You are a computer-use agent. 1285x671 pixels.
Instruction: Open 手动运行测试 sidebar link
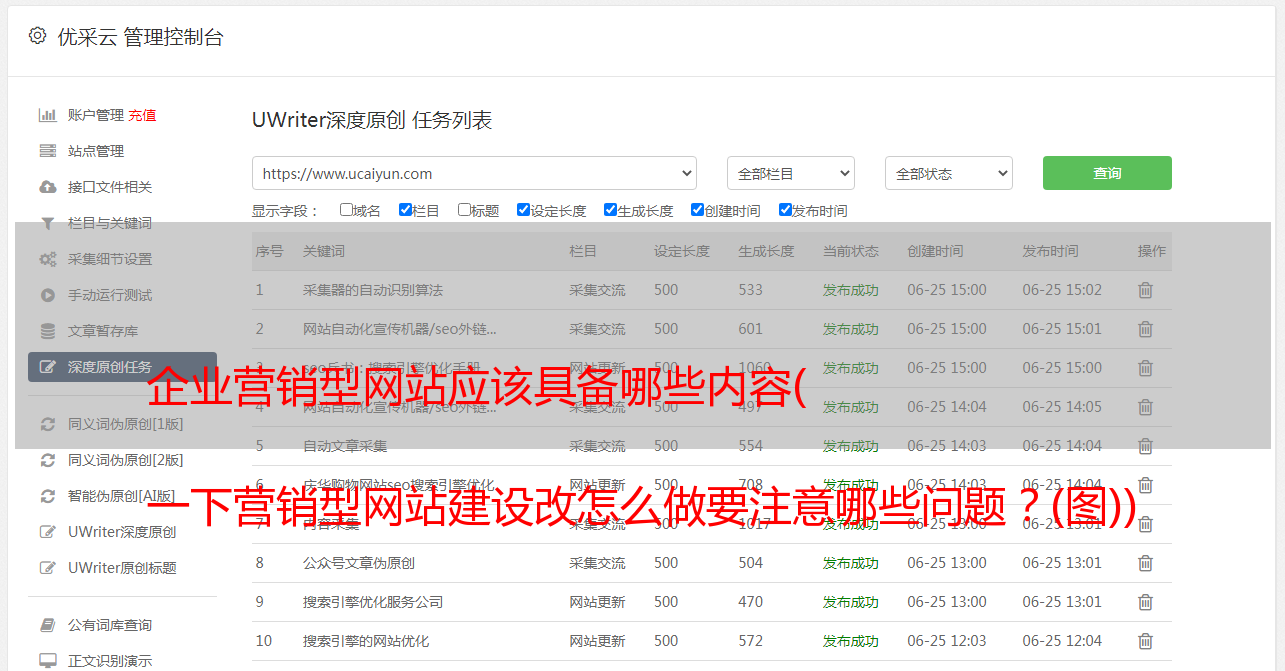point(110,295)
